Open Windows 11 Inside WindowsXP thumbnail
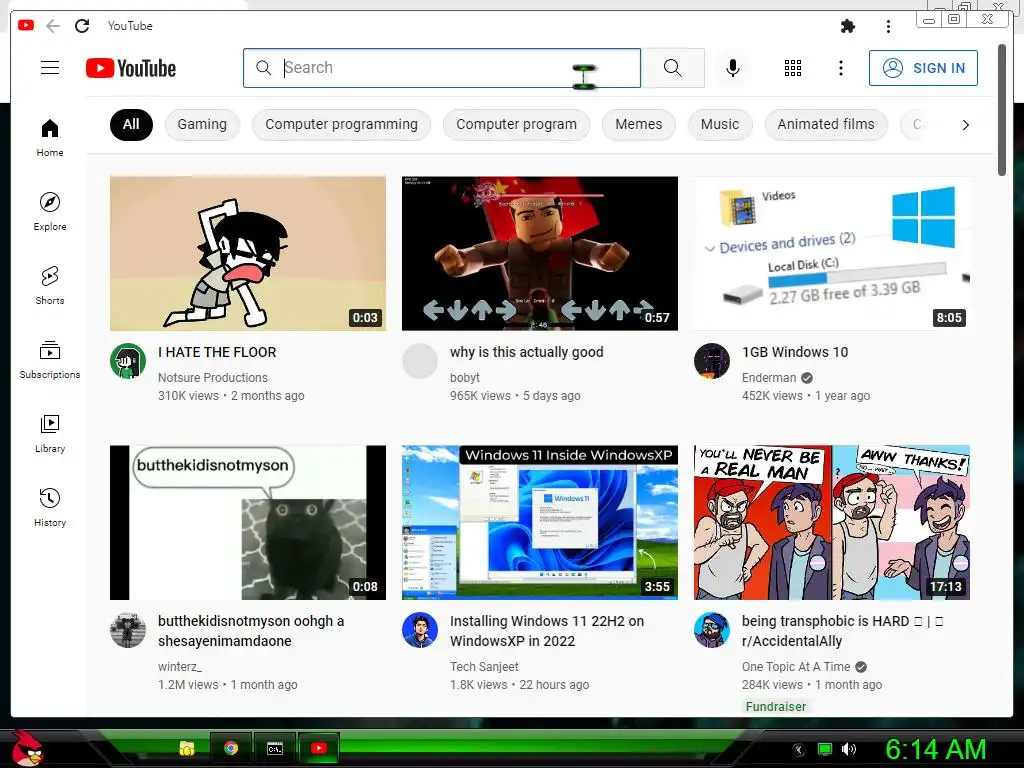Viewport: 1024px width, 768px height. [540, 522]
